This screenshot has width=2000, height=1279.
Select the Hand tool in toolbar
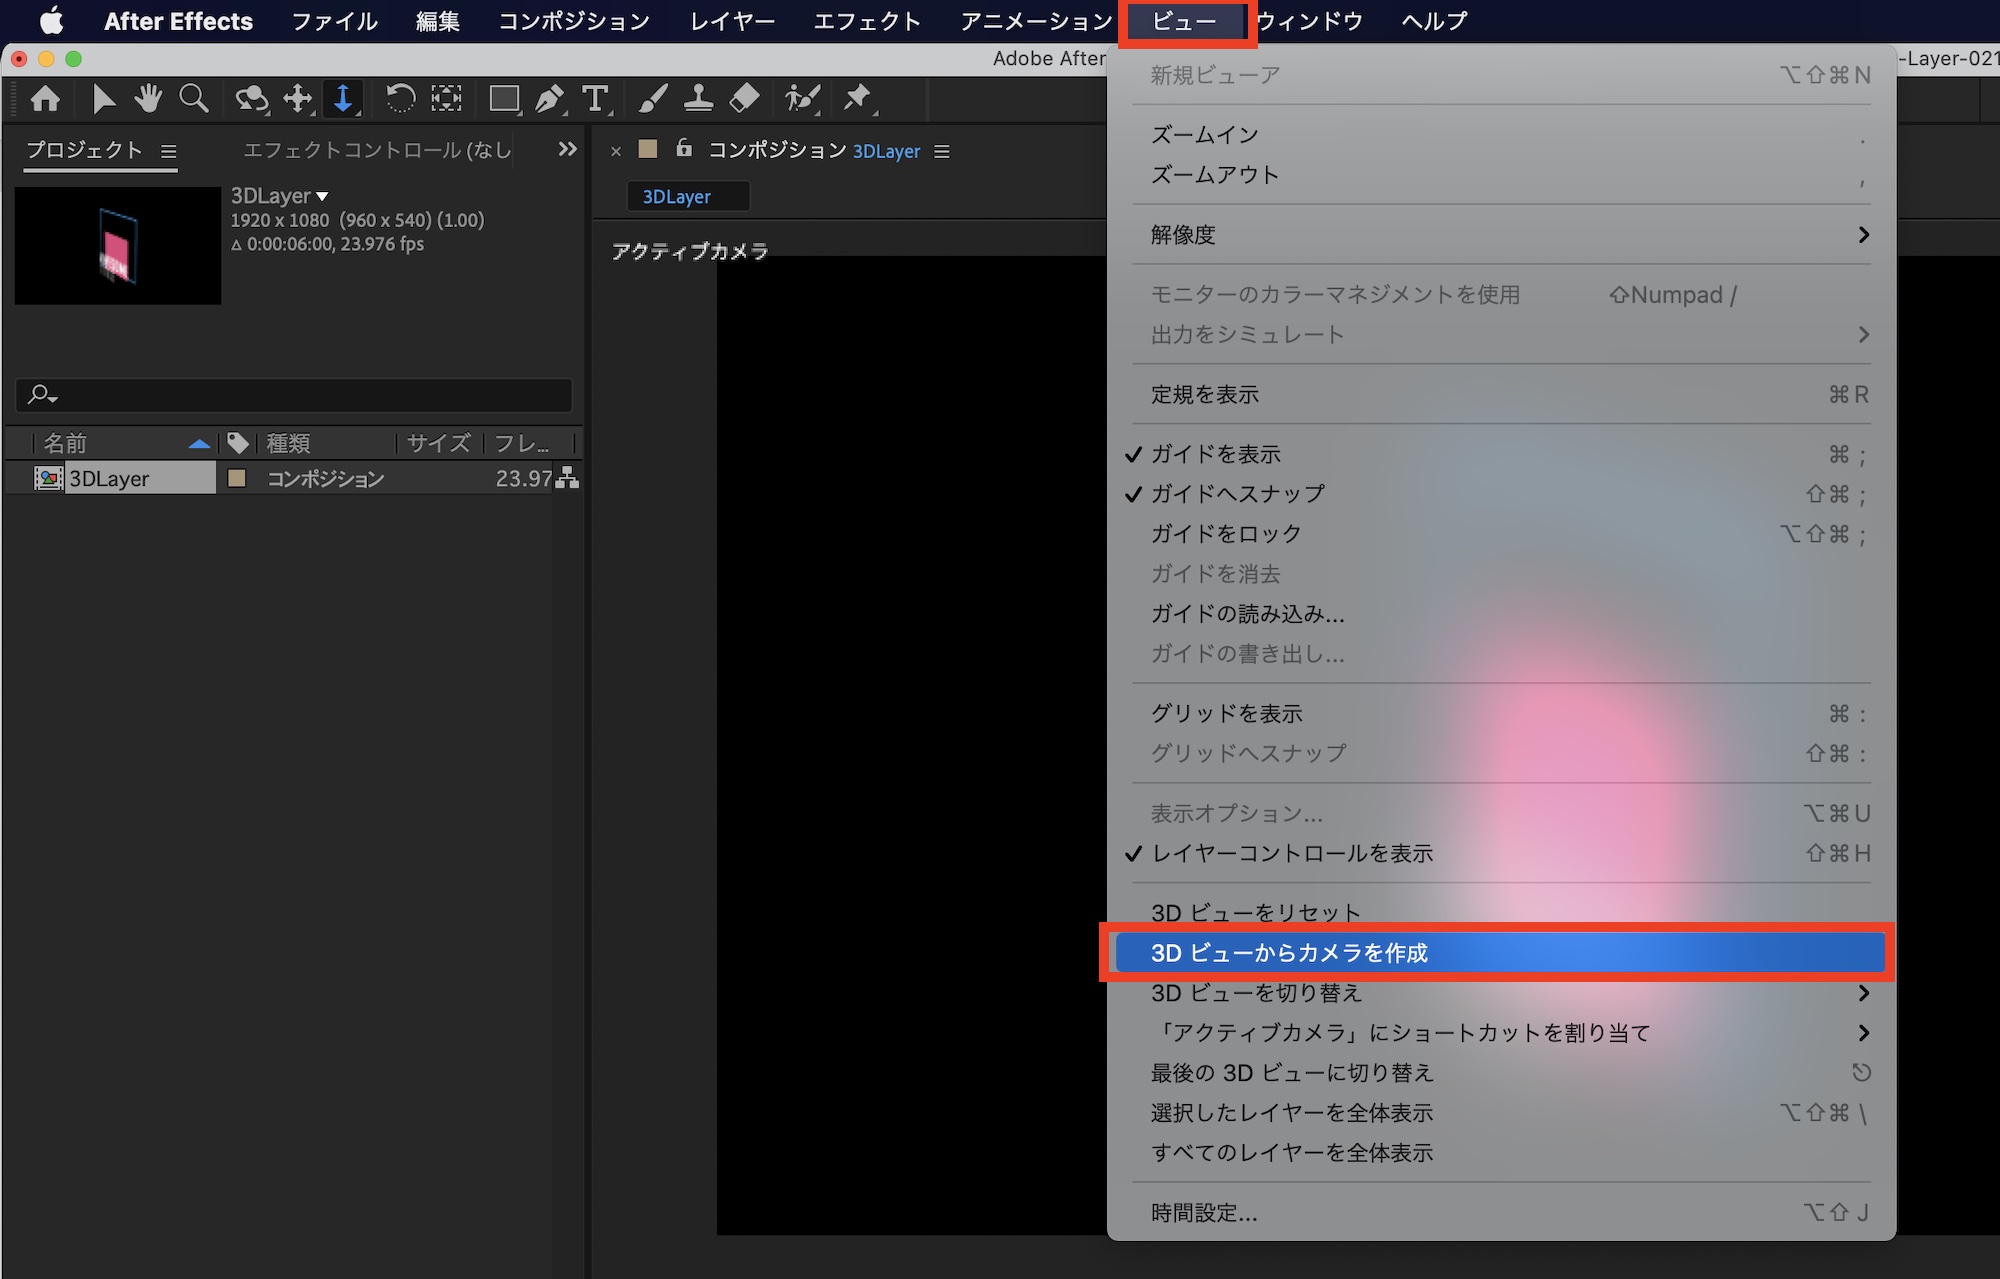coord(148,98)
